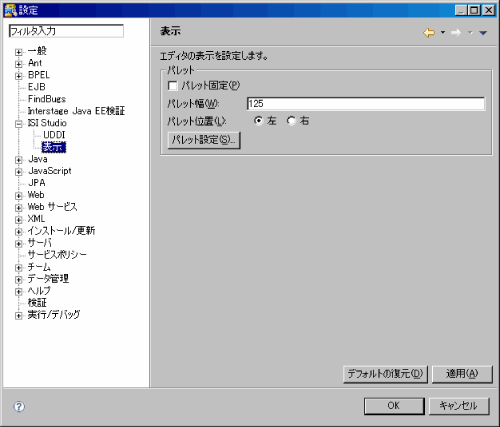Click デフォルトの復元(D) button
Screen dimensions: 500x427
point(385,374)
